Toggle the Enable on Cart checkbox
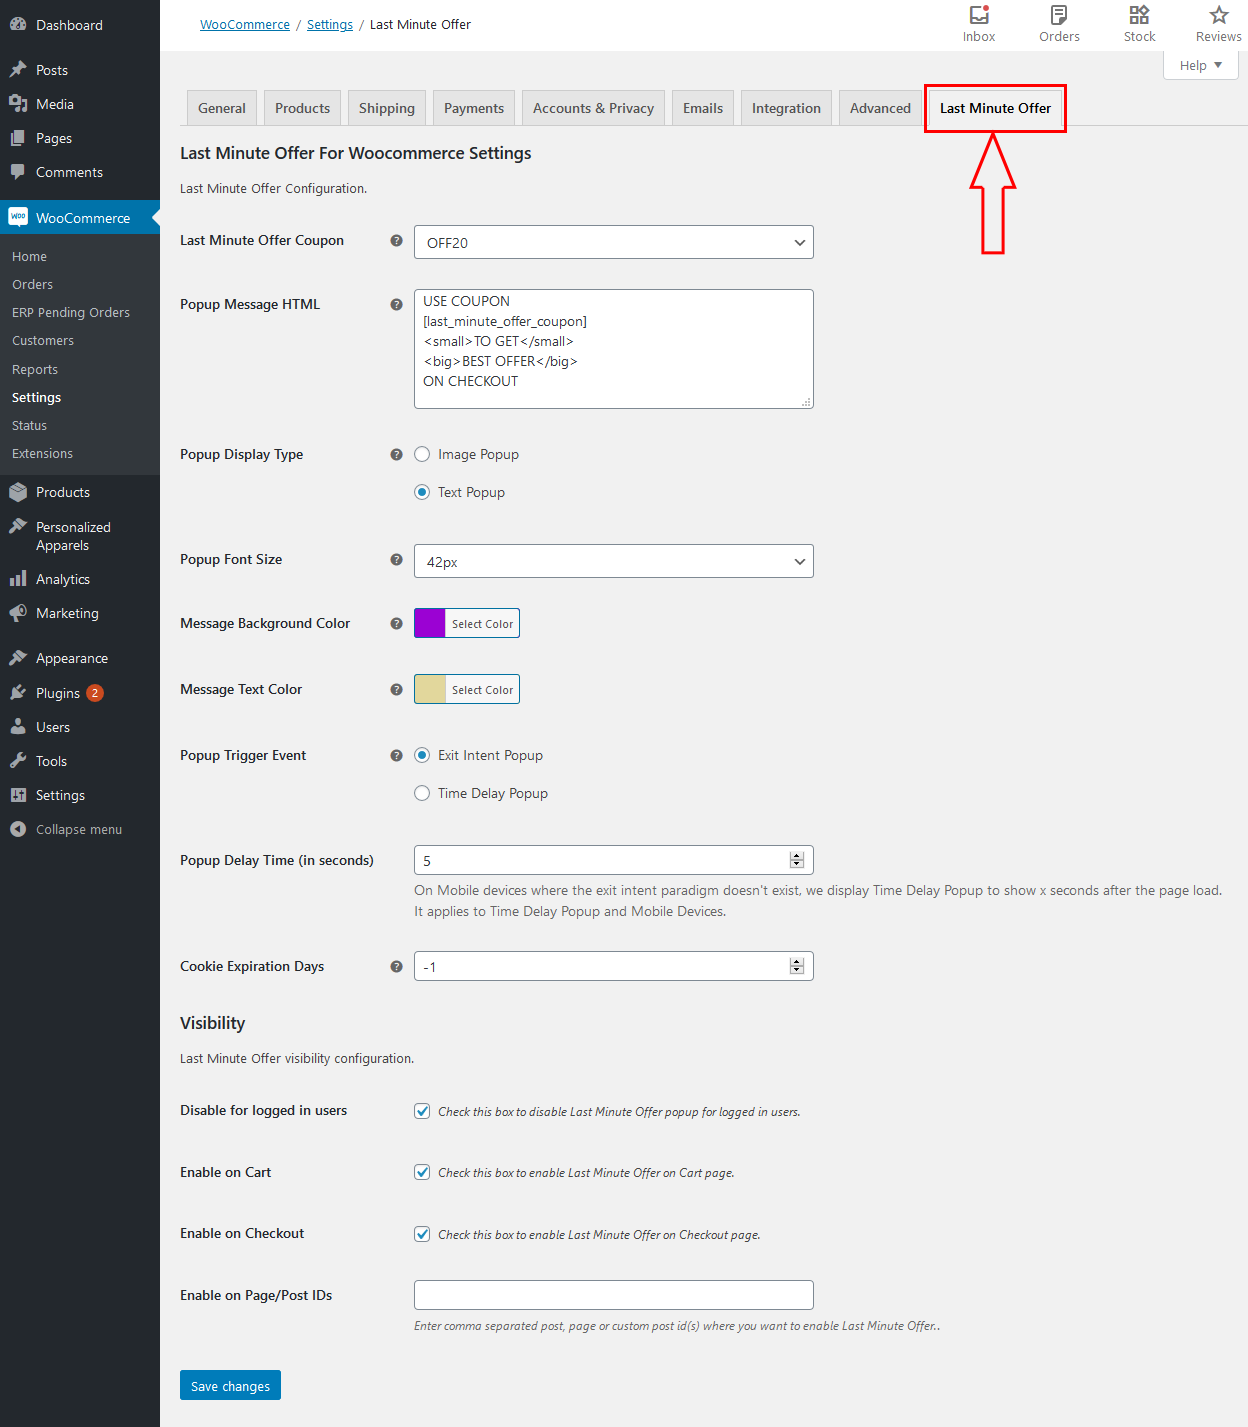1248x1427 pixels. coord(422,1172)
